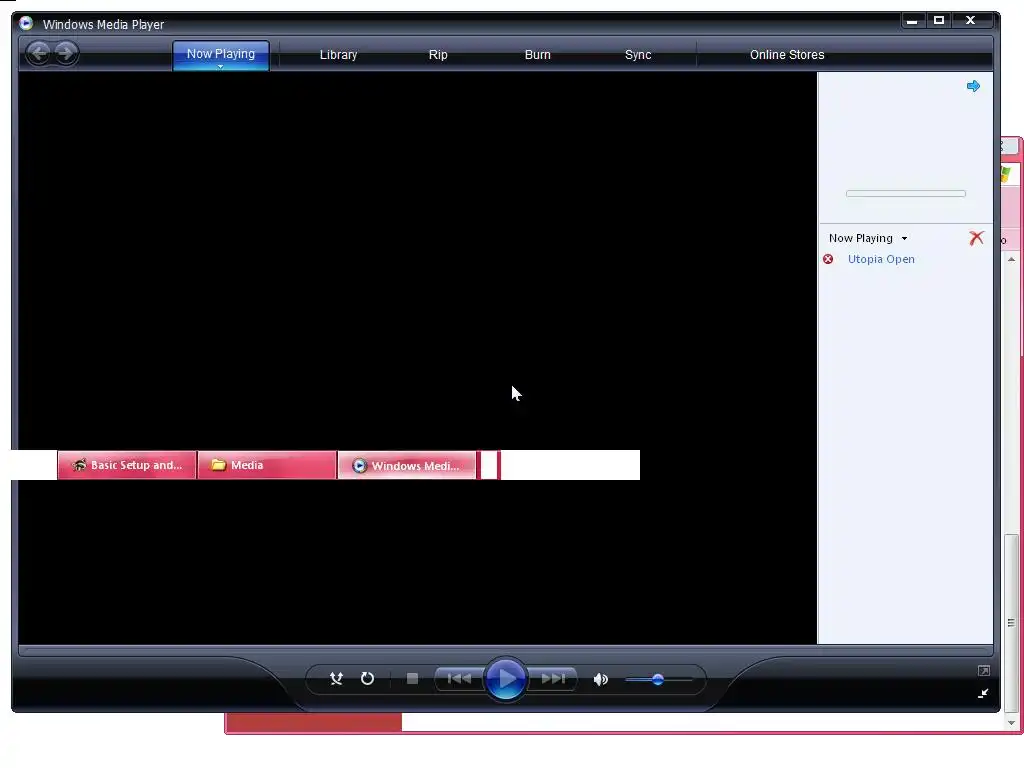The height and width of the screenshot is (768, 1024).
Task: Open the Online Stores tab
Action: click(x=787, y=55)
